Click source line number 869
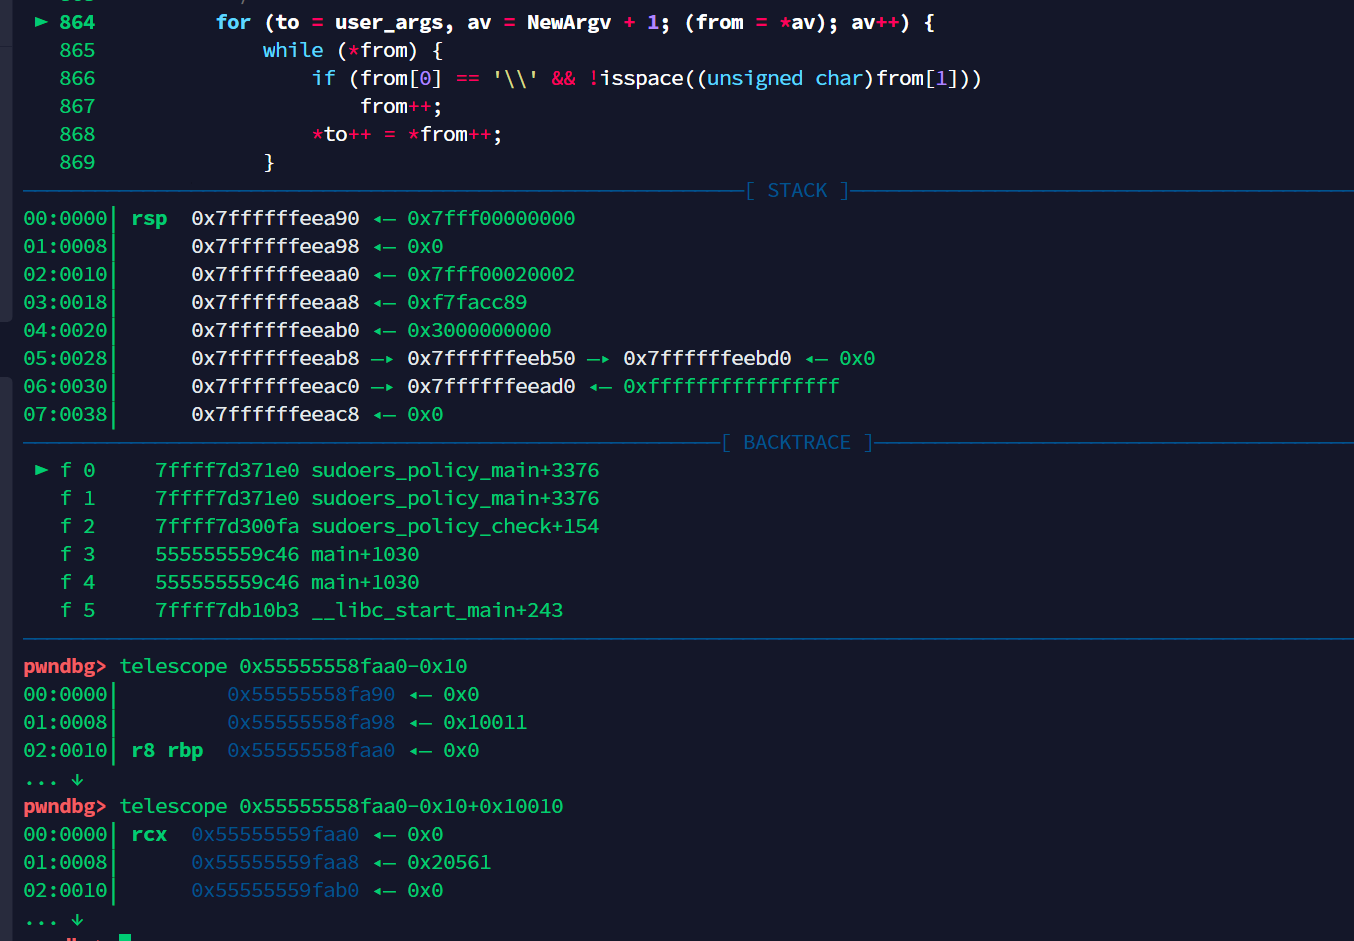This screenshot has width=1354, height=941. tap(77, 162)
